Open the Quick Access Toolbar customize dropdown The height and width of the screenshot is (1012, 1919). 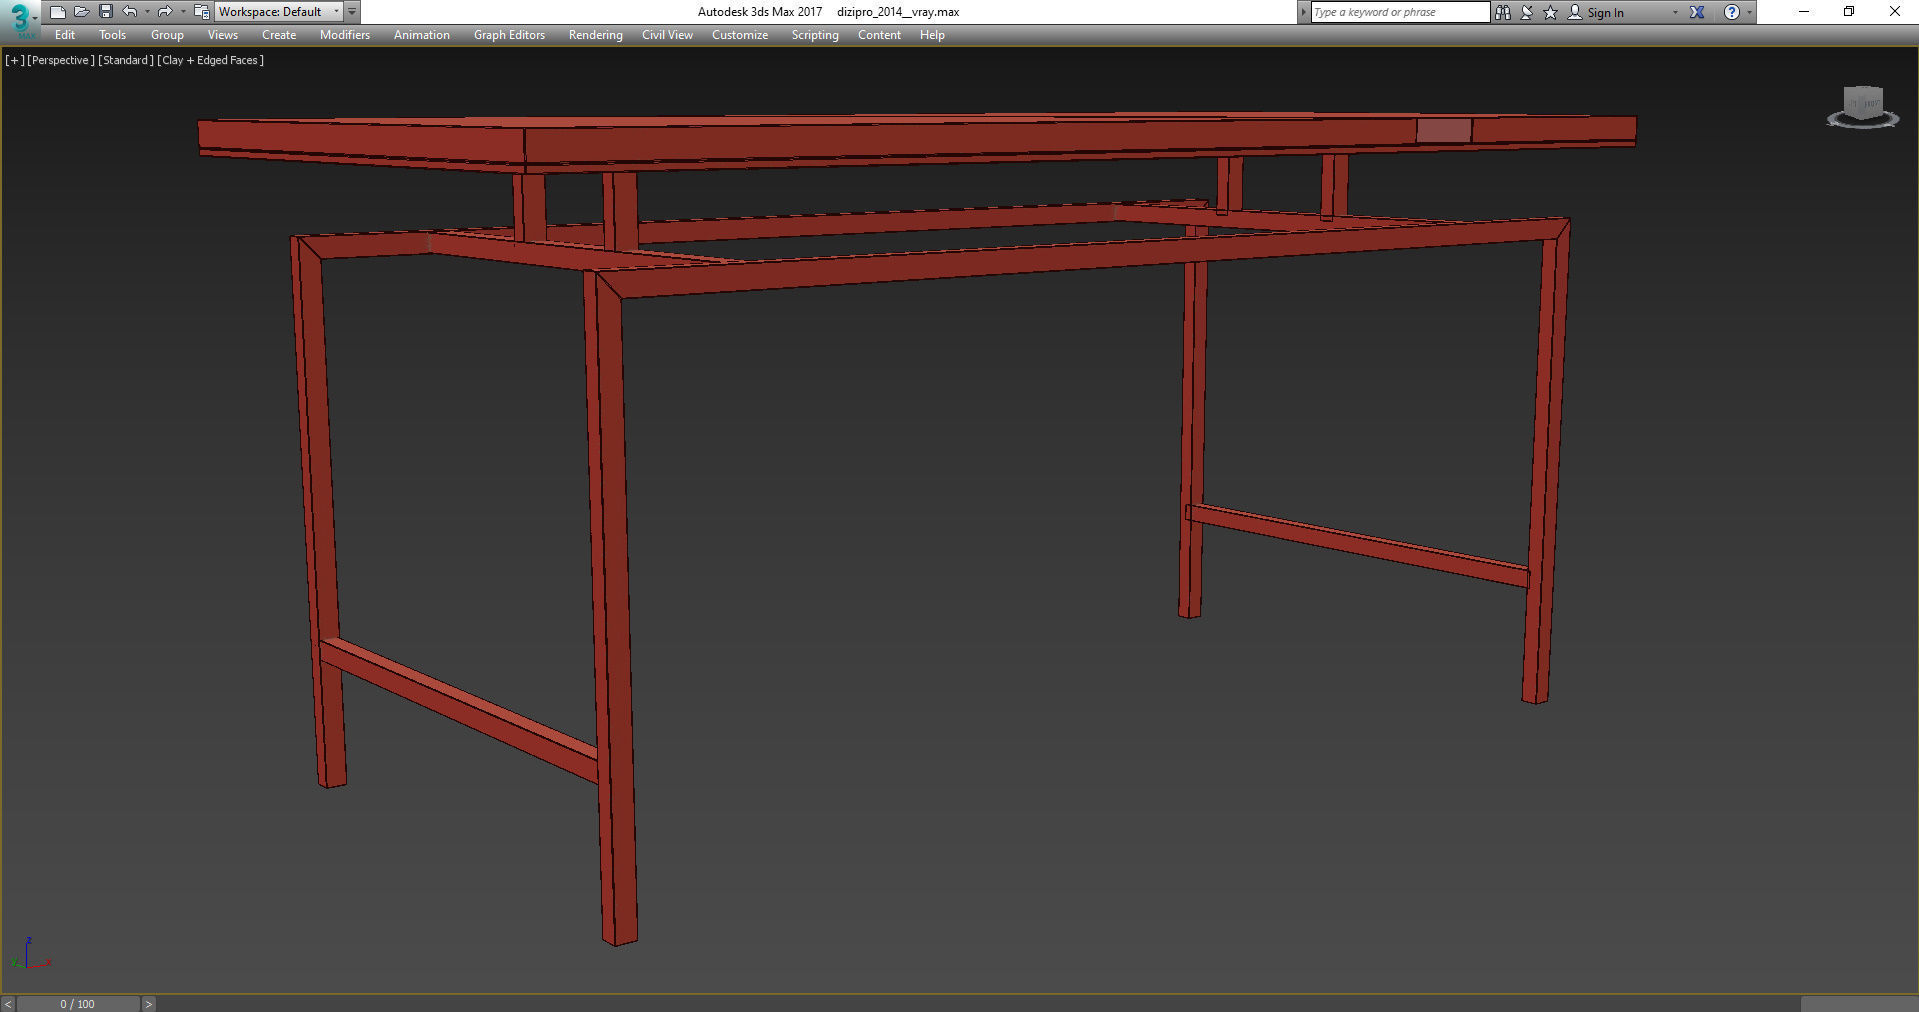352,12
